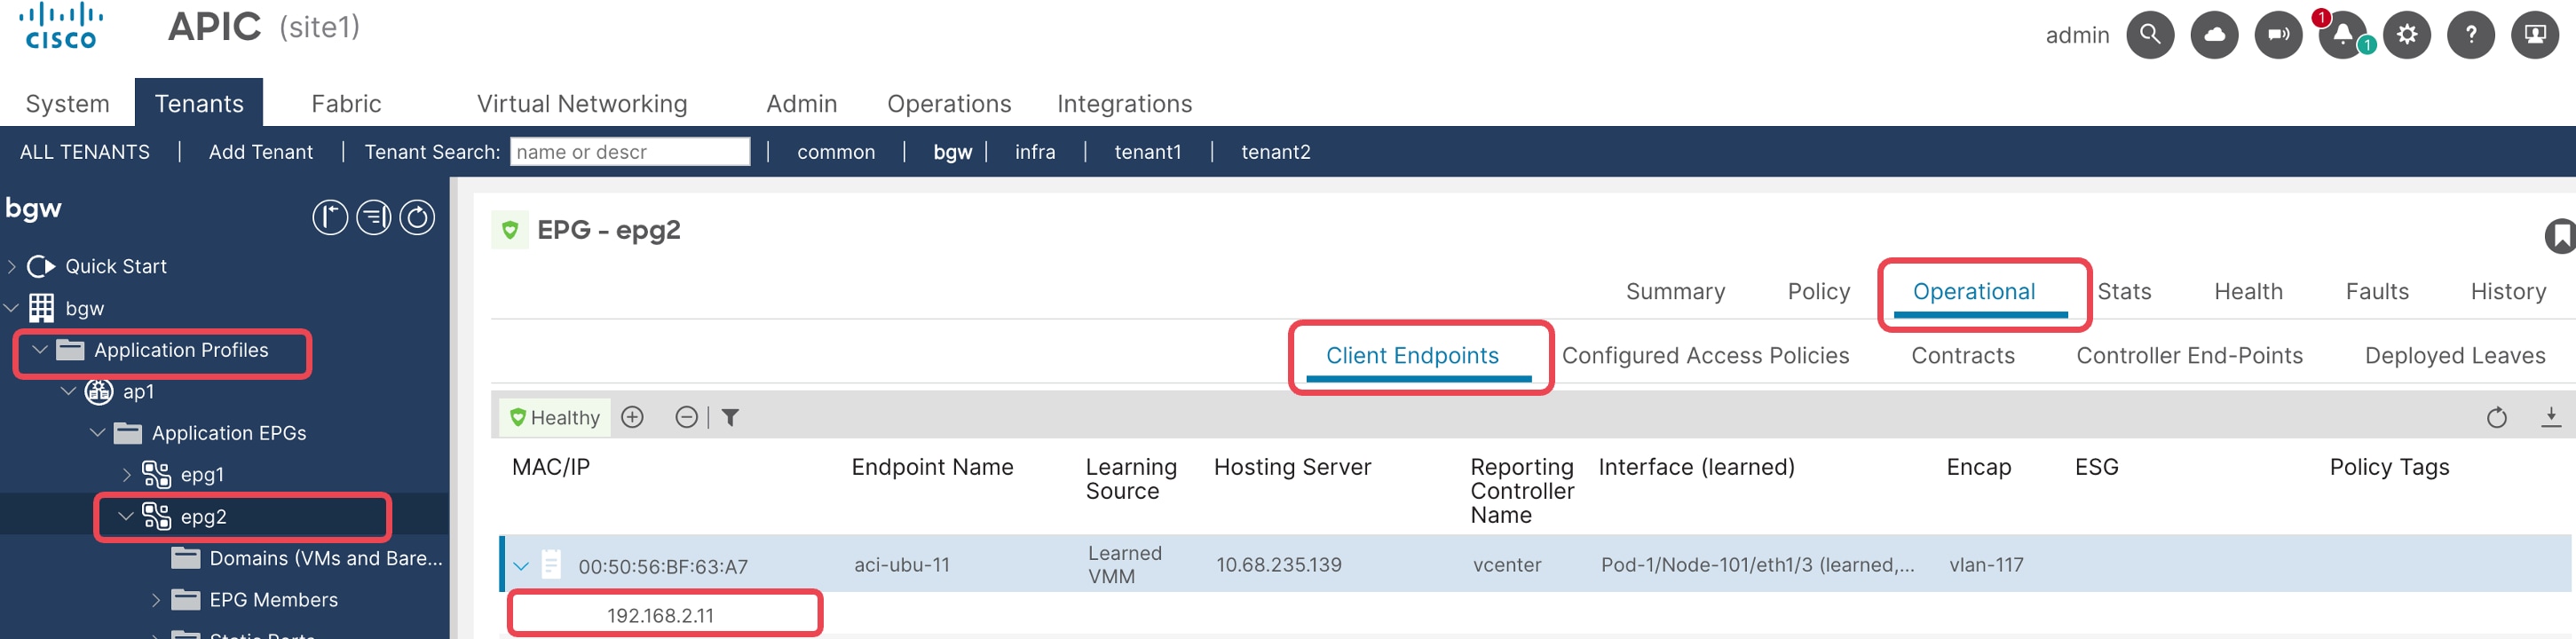Click the ALL TENANTS link
2576x639 pixels.
click(x=85, y=152)
